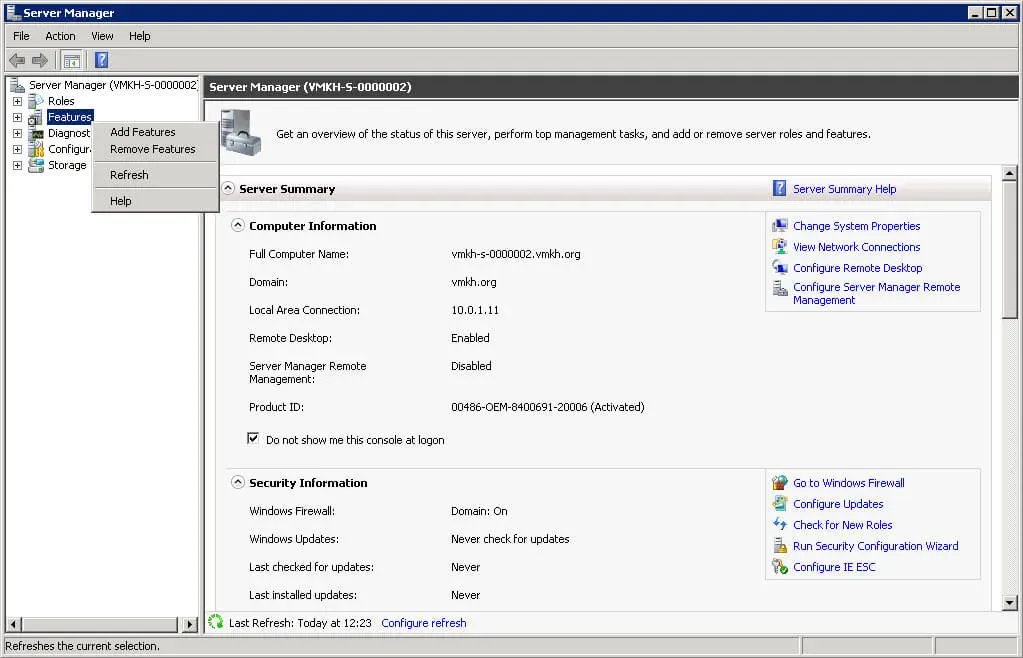Open the File menu
This screenshot has width=1023, height=658.
pos(21,36)
